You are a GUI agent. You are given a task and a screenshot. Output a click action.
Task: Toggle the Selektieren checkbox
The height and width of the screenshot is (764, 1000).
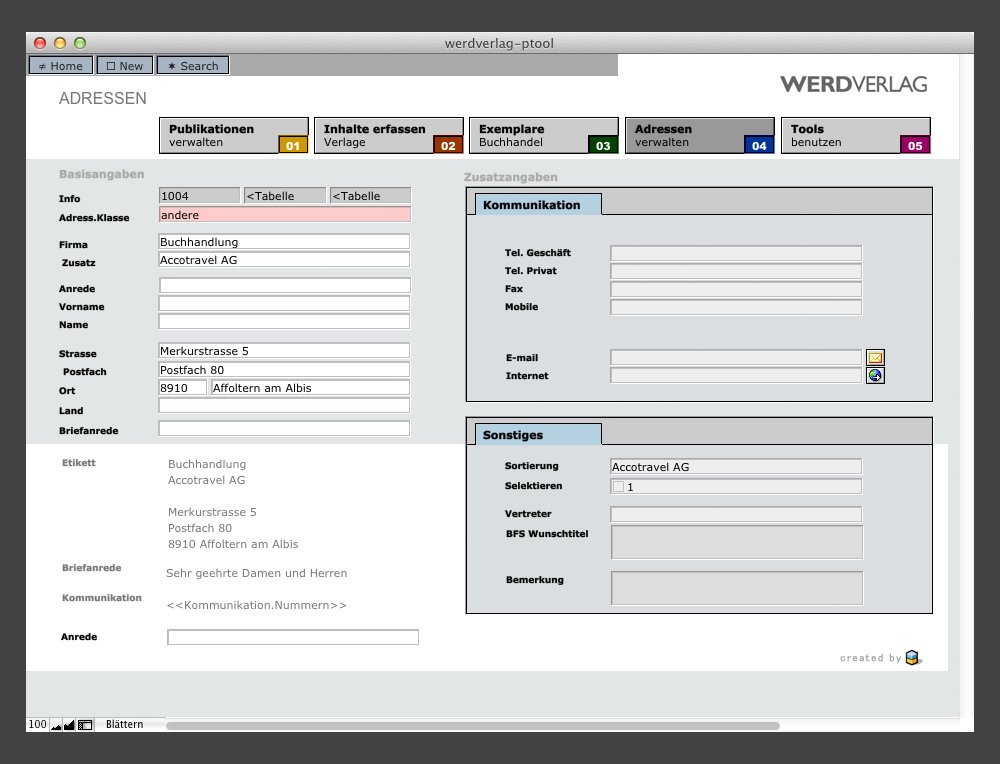point(618,487)
